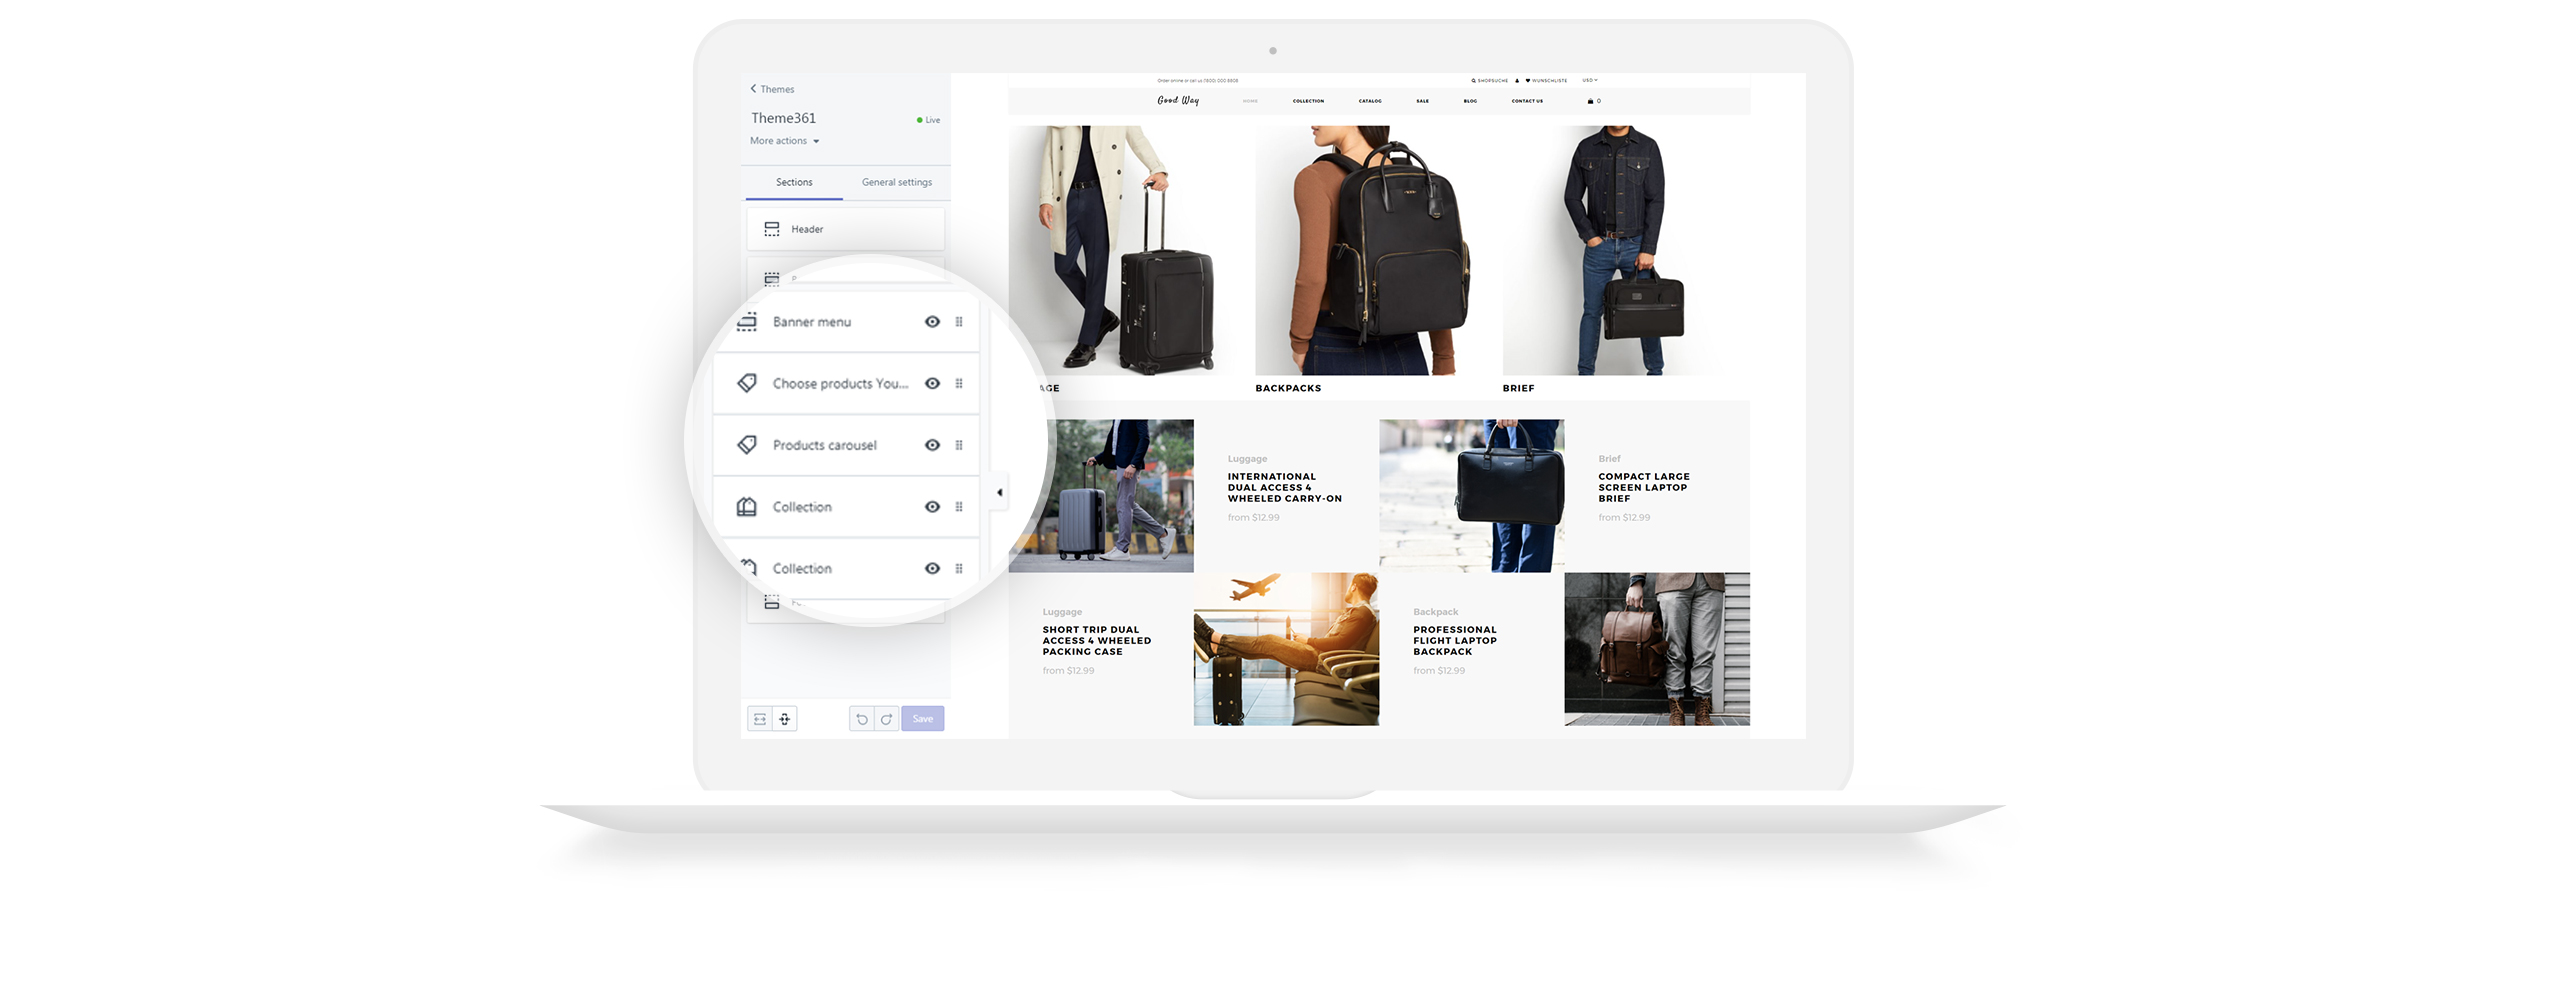Viewport: 2560px width, 1000px height.
Task: Toggle visibility of first Collection section
Action: (932, 507)
